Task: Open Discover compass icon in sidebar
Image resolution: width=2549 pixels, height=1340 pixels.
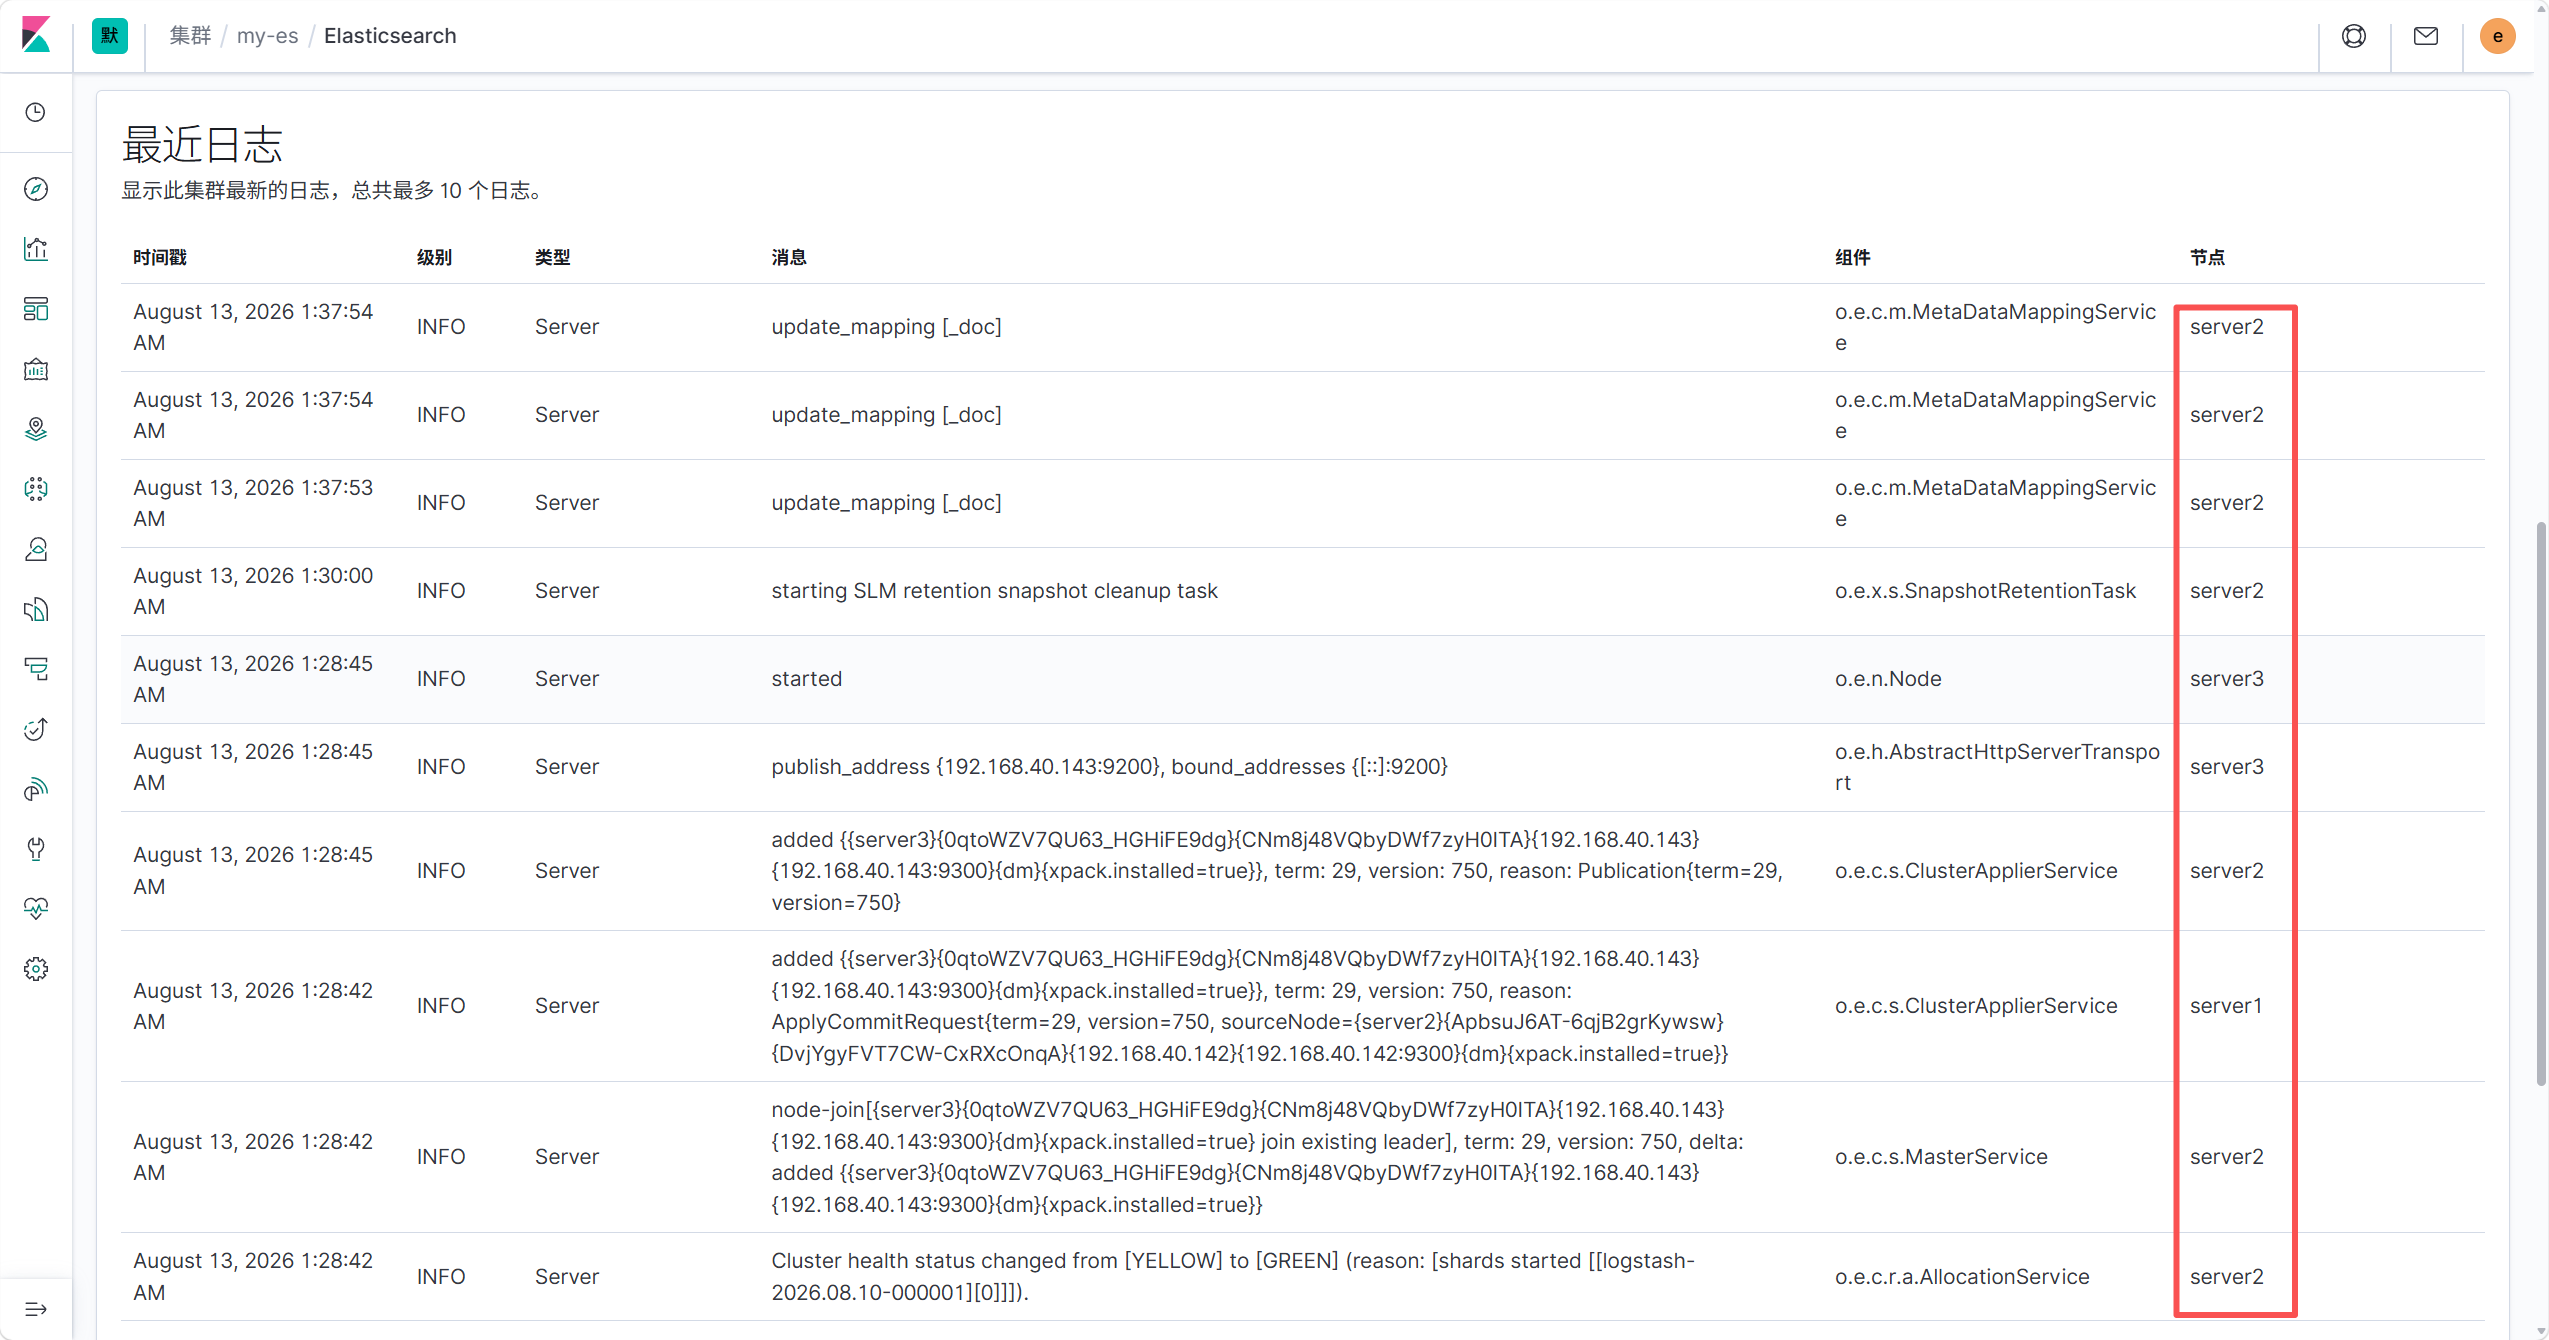Action: [x=36, y=189]
